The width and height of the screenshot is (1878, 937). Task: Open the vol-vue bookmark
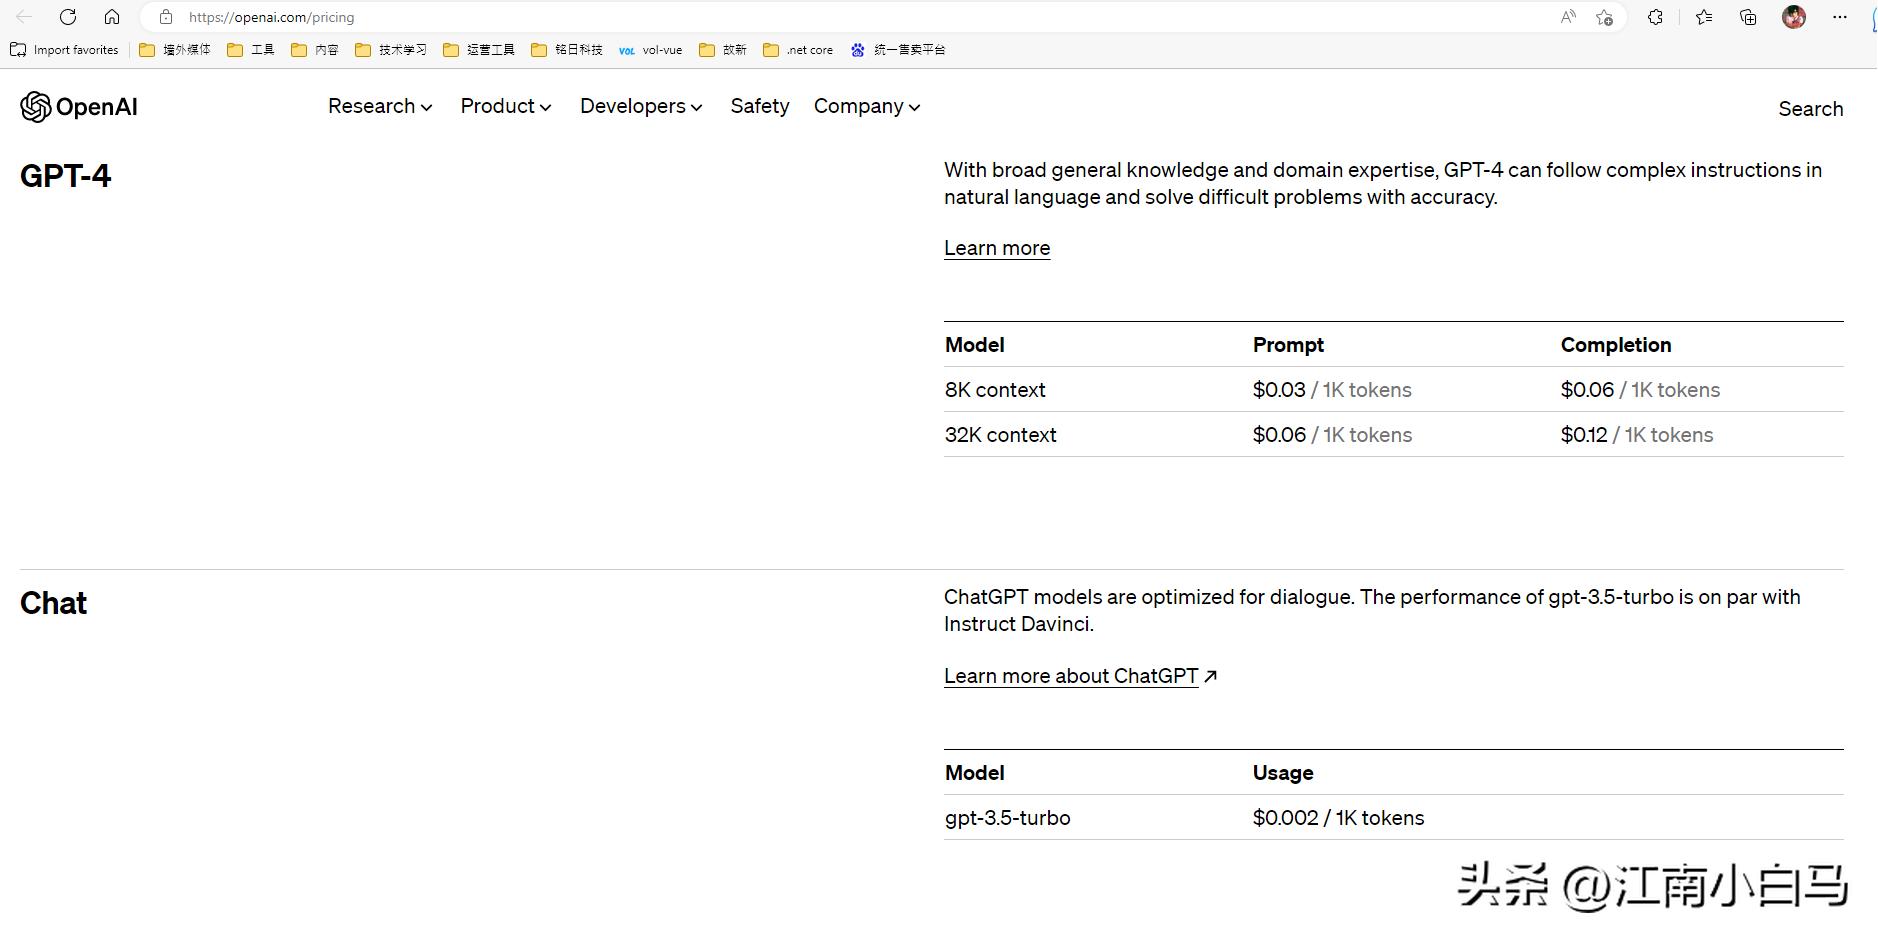tap(651, 50)
